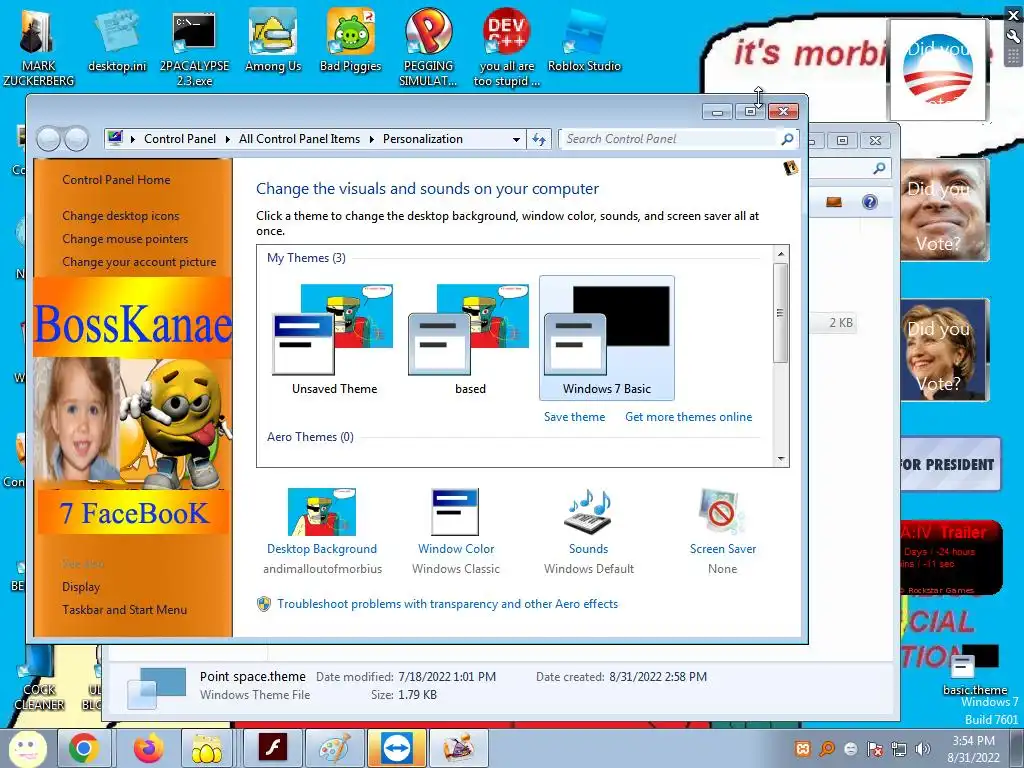The width and height of the screenshot is (1024, 768).
Task: Click Get more themes online
Action: coord(688,417)
